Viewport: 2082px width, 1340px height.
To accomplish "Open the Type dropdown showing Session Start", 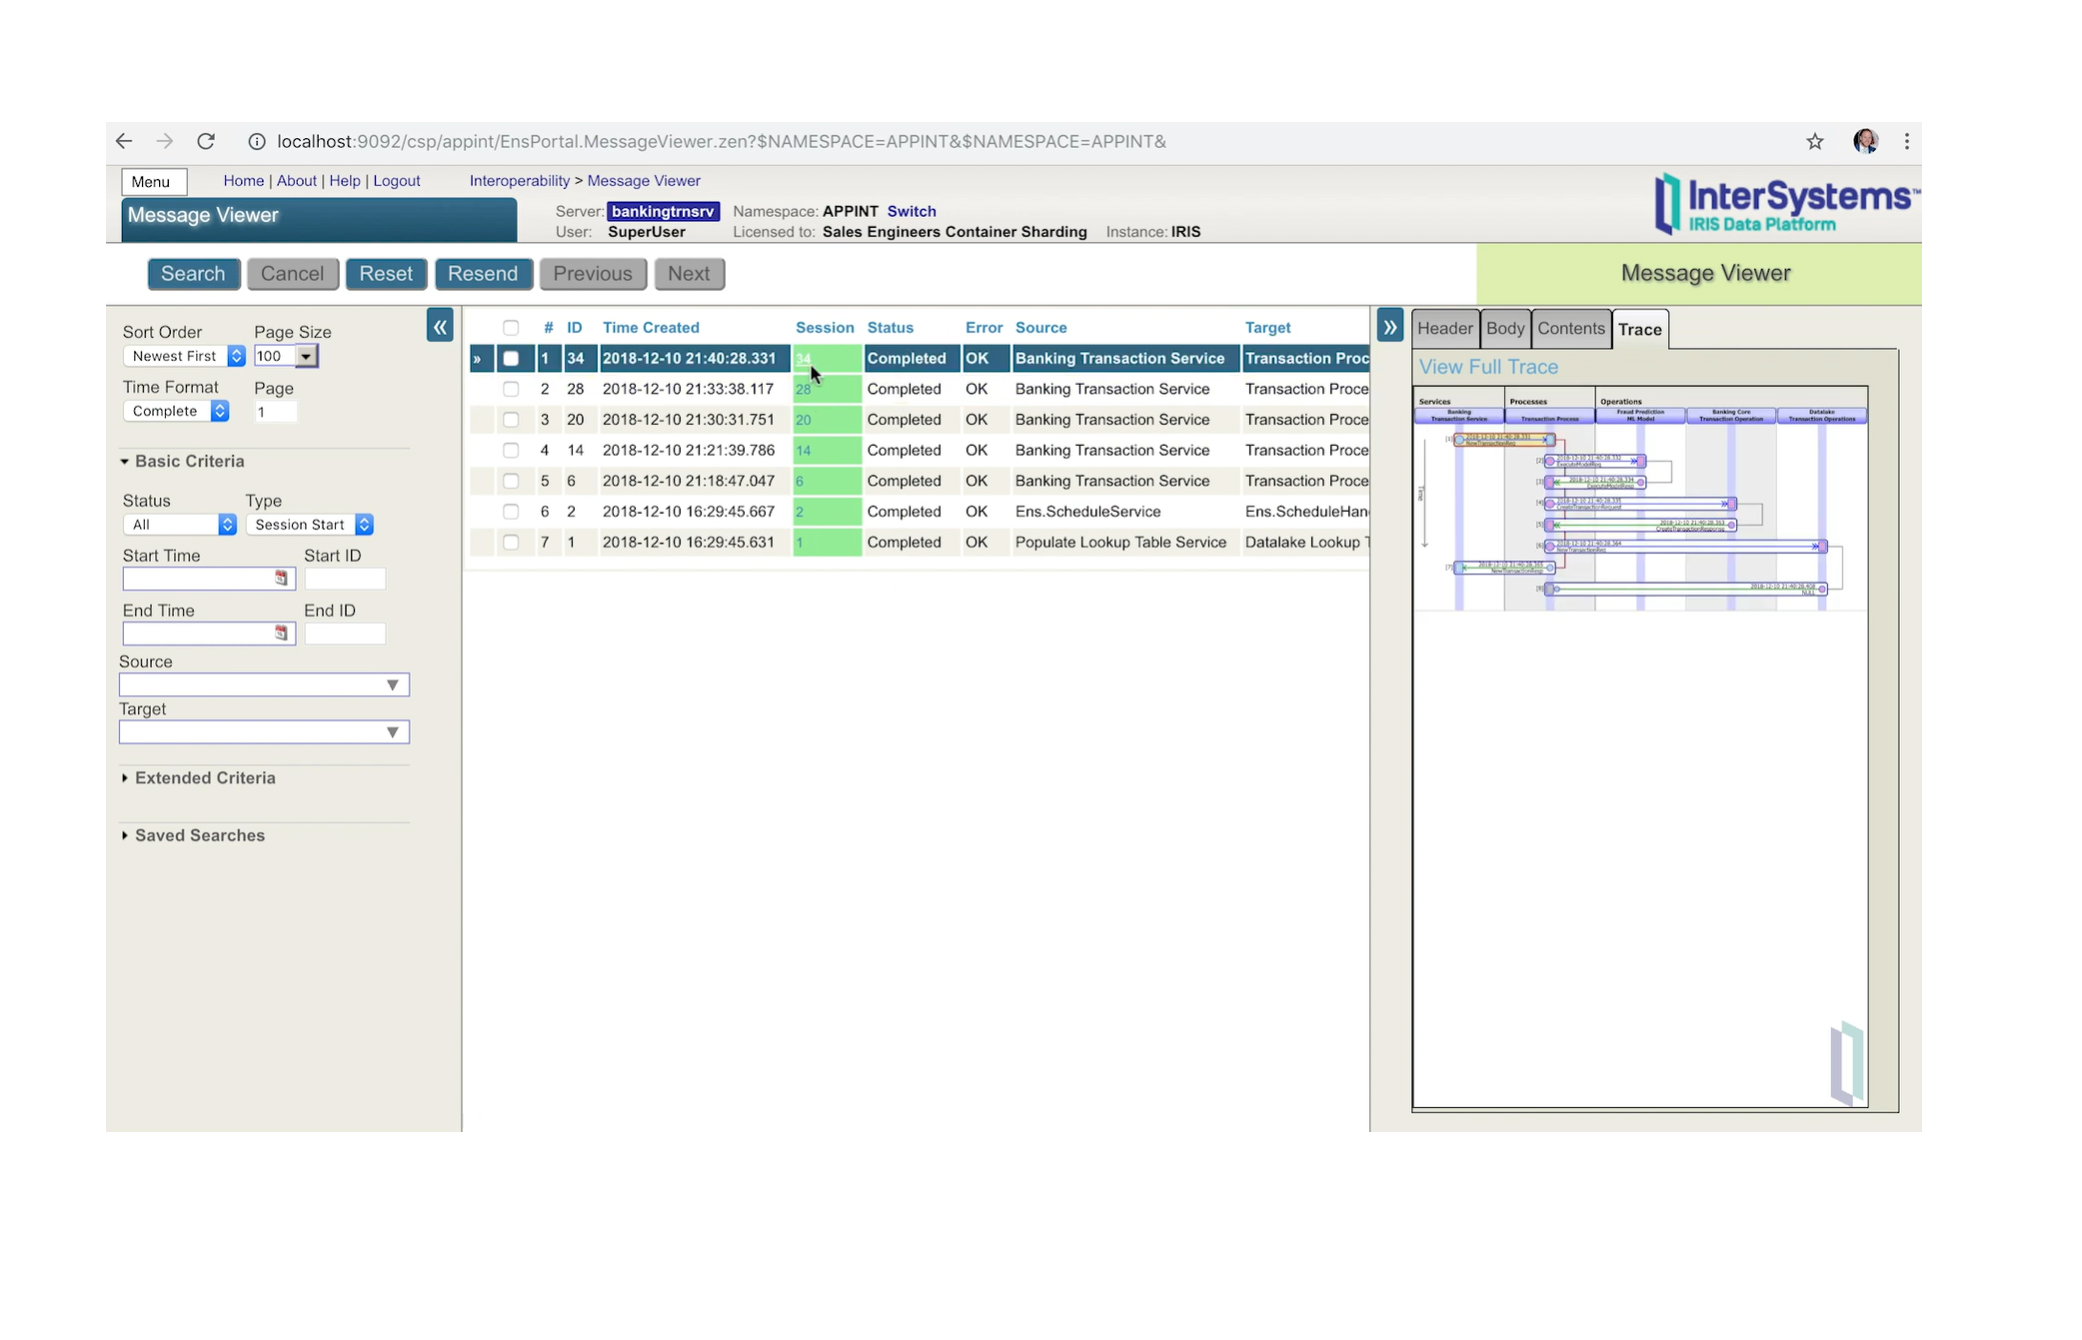I will tap(309, 524).
